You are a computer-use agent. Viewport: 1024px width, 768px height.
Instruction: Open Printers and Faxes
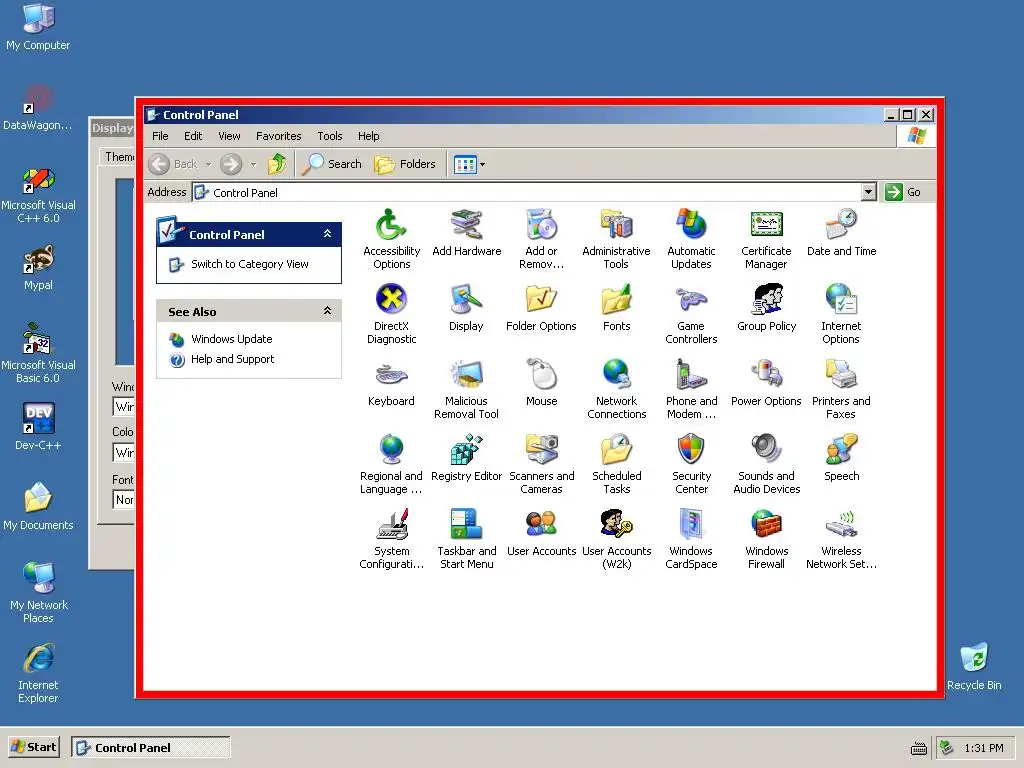click(841, 389)
